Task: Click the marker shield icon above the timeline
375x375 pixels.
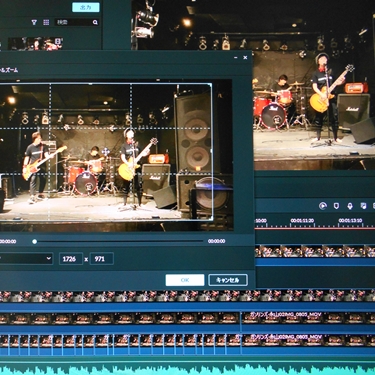Action: [x=336, y=206]
